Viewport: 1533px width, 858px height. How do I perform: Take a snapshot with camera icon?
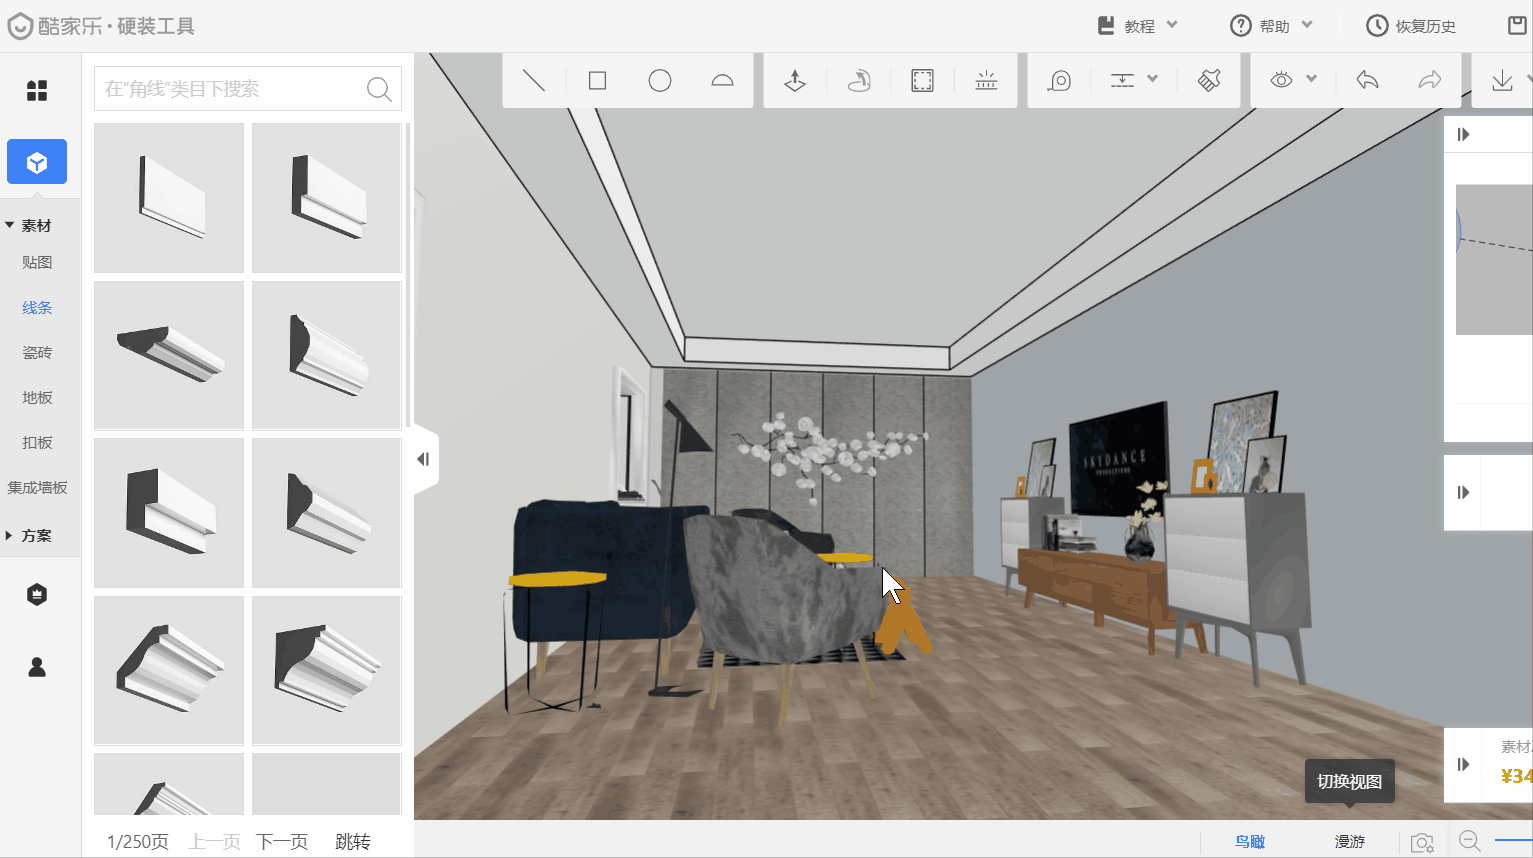(x=1422, y=842)
